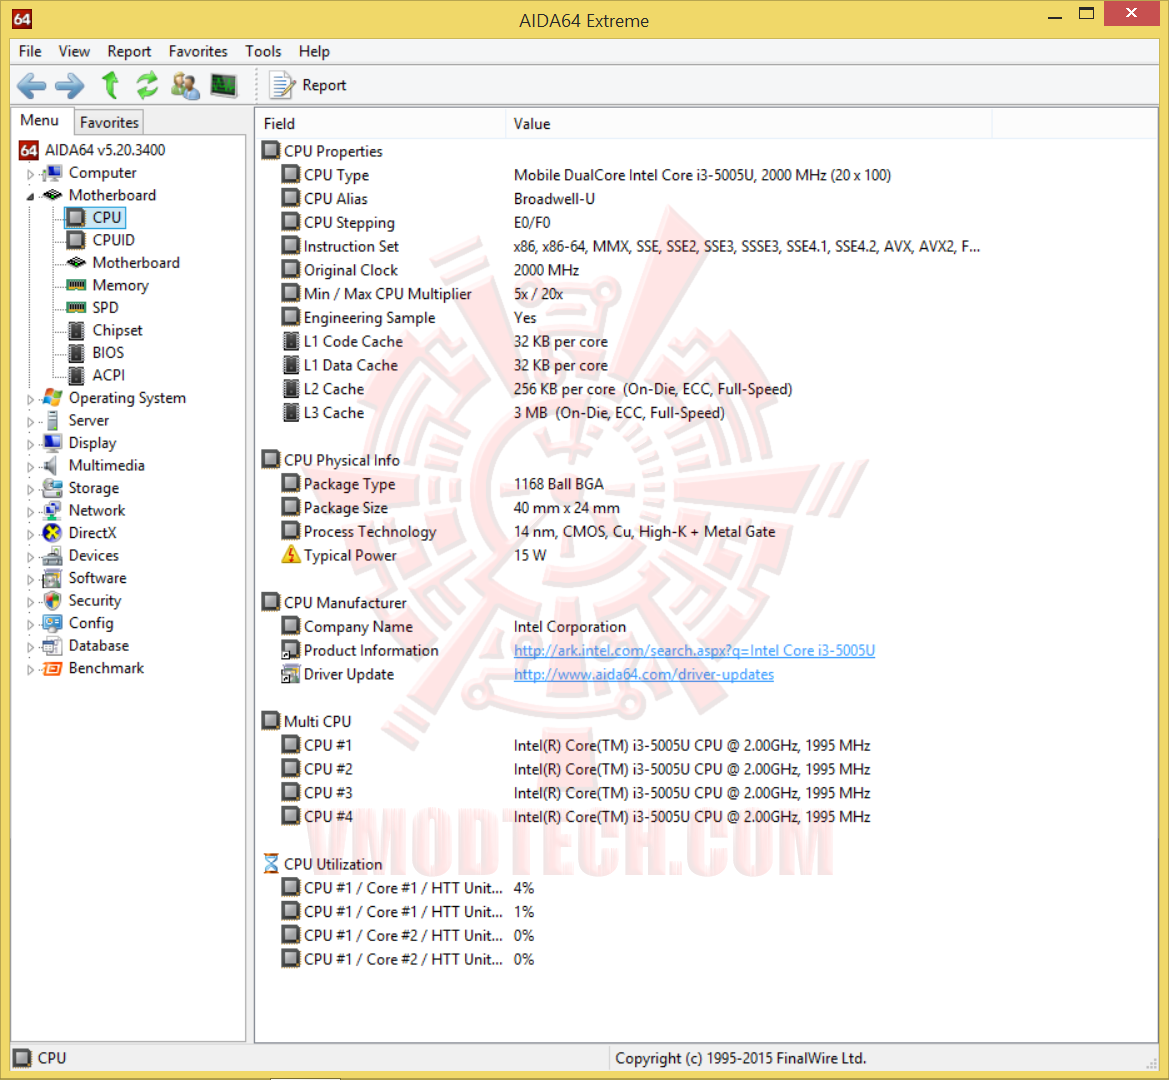Select the Chipset icon in the tree
The height and width of the screenshot is (1080, 1169).
coord(76,330)
